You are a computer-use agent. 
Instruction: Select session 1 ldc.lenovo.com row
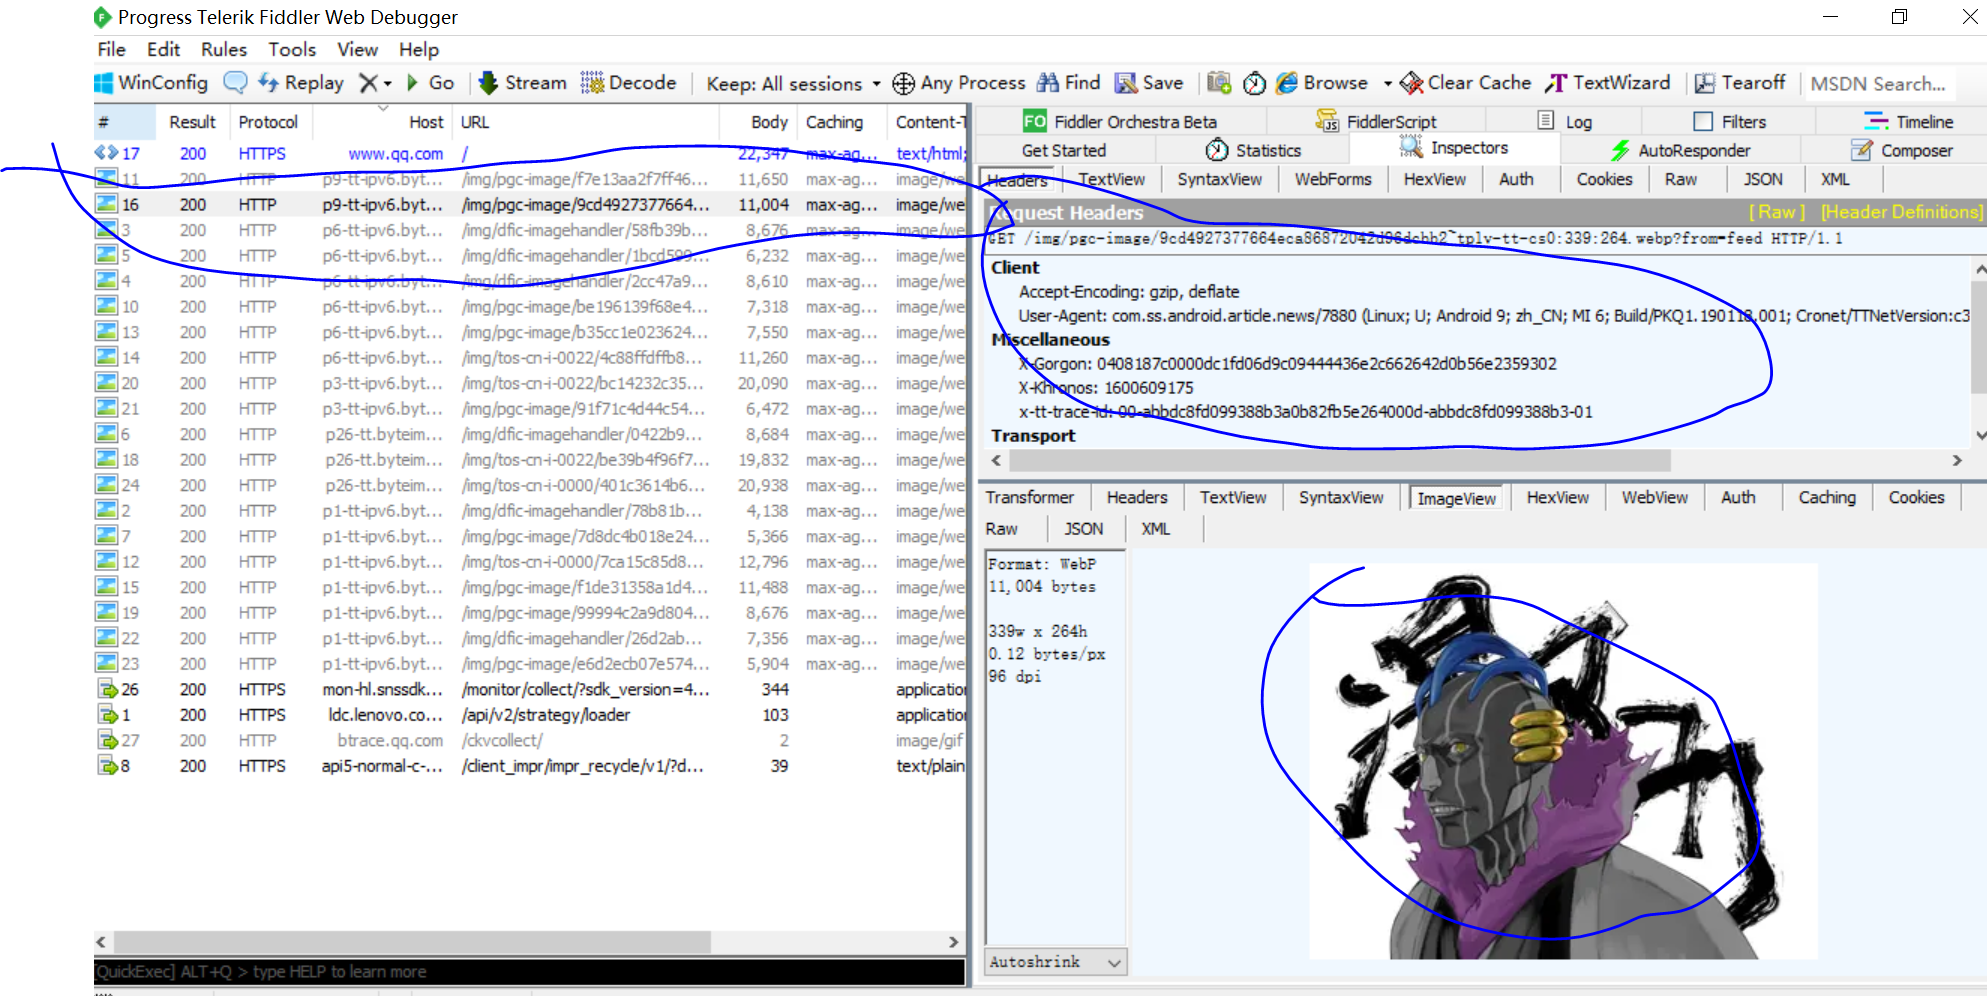(x=530, y=715)
